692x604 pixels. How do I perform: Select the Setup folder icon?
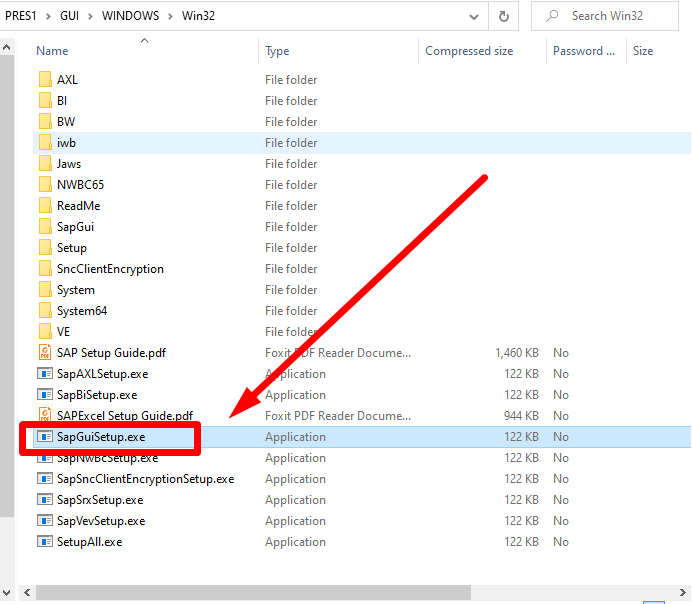45,248
